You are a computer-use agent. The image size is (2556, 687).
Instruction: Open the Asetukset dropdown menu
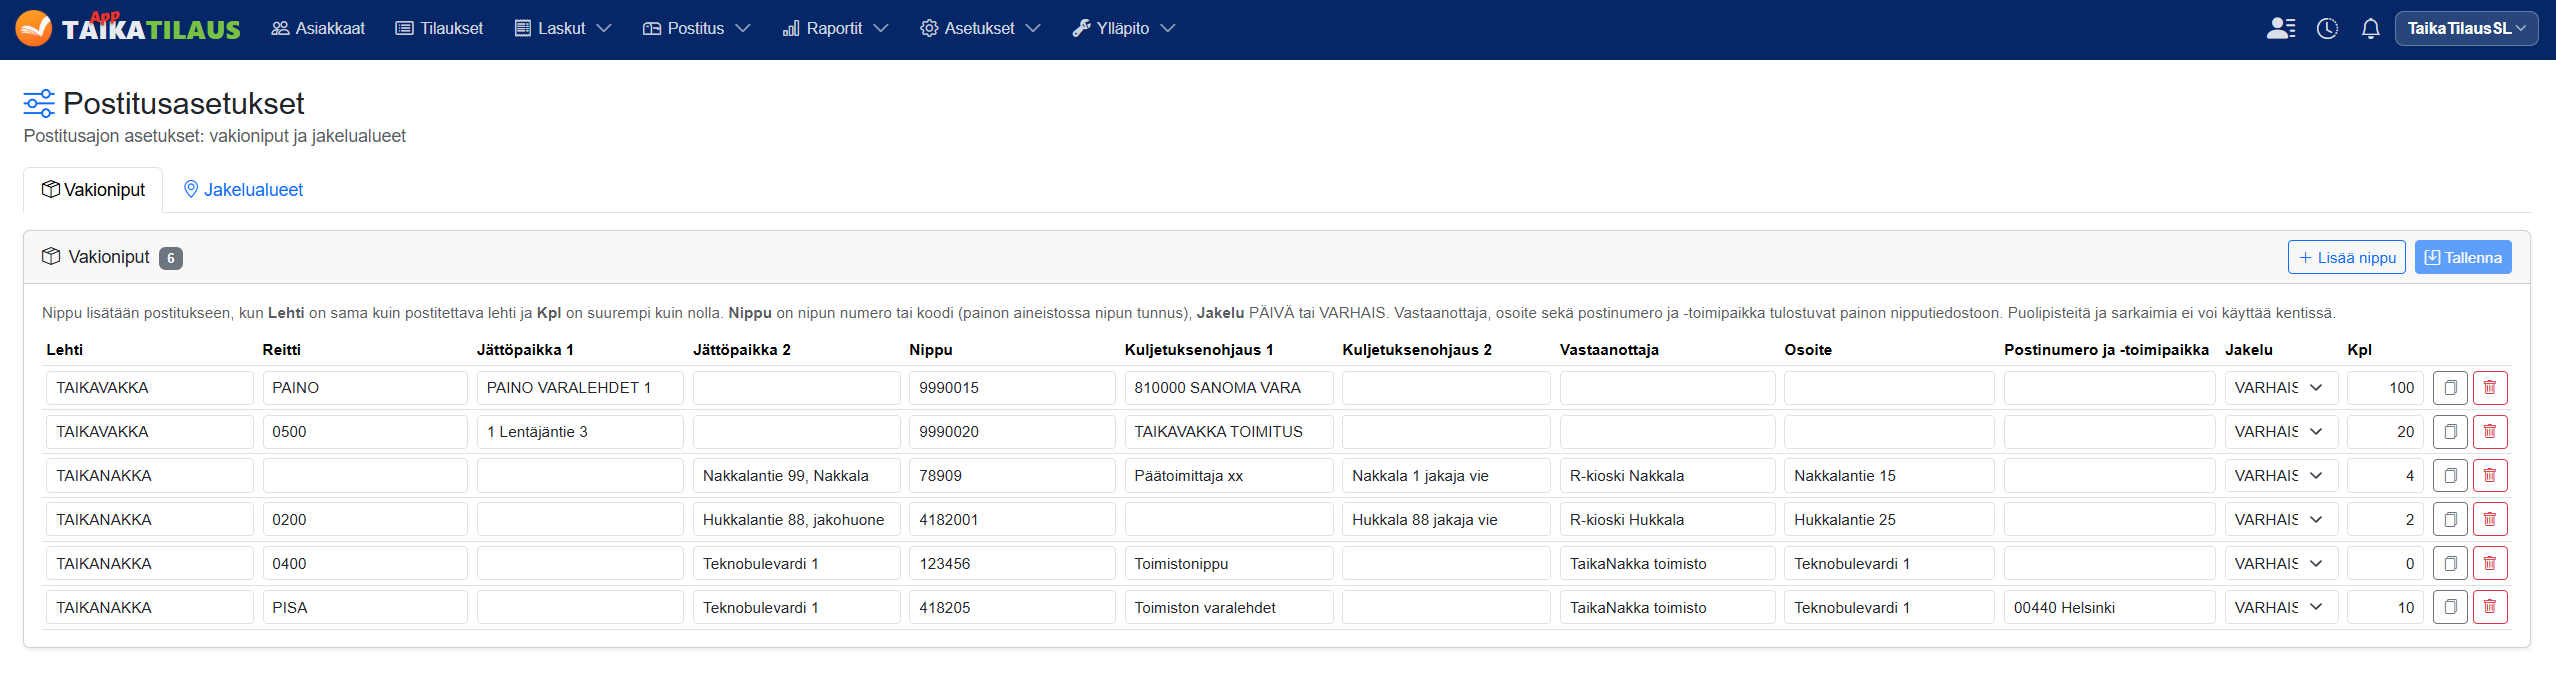(x=980, y=28)
